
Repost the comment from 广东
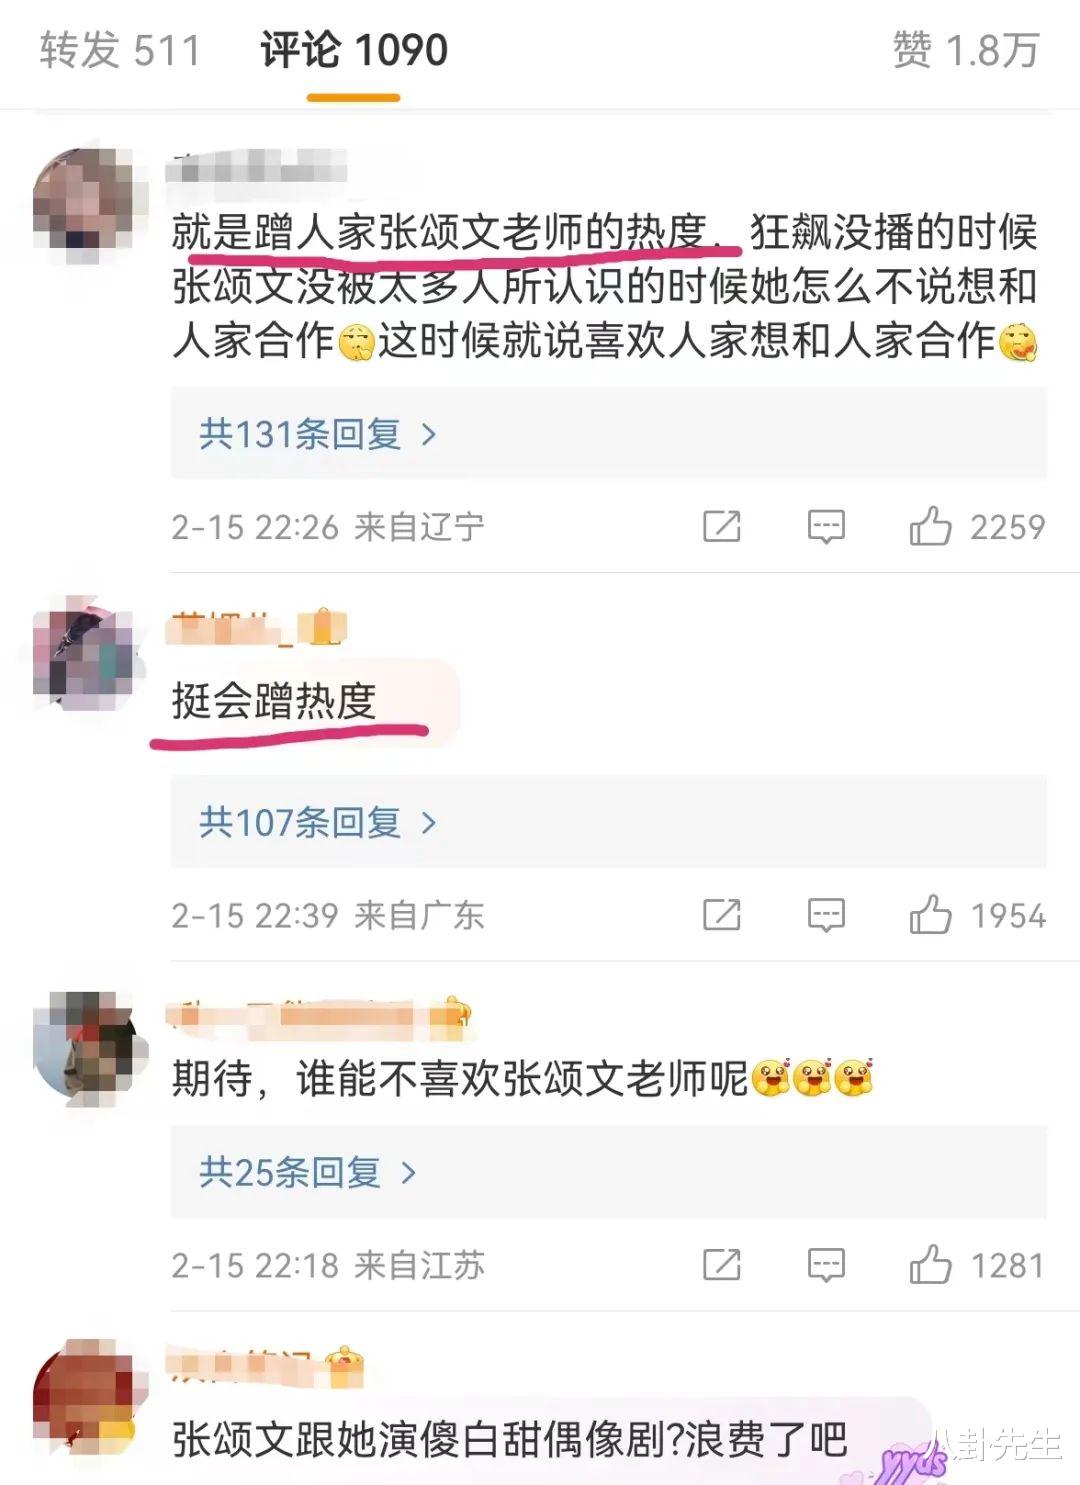tap(722, 915)
